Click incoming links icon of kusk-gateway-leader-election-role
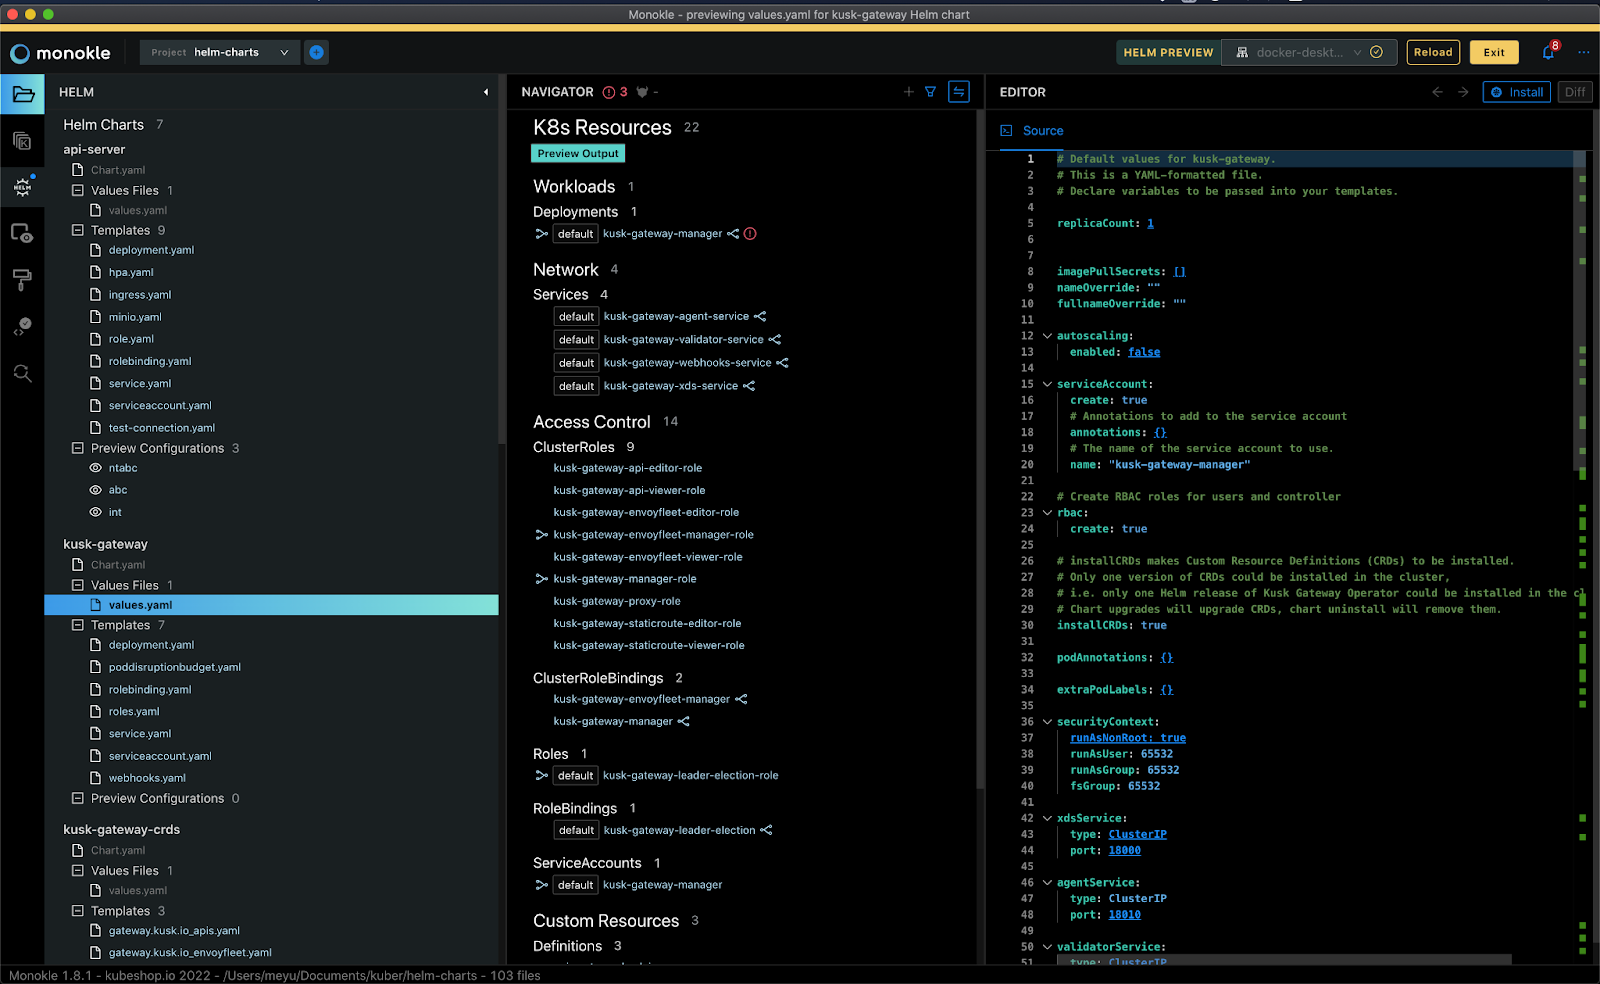 pos(542,776)
